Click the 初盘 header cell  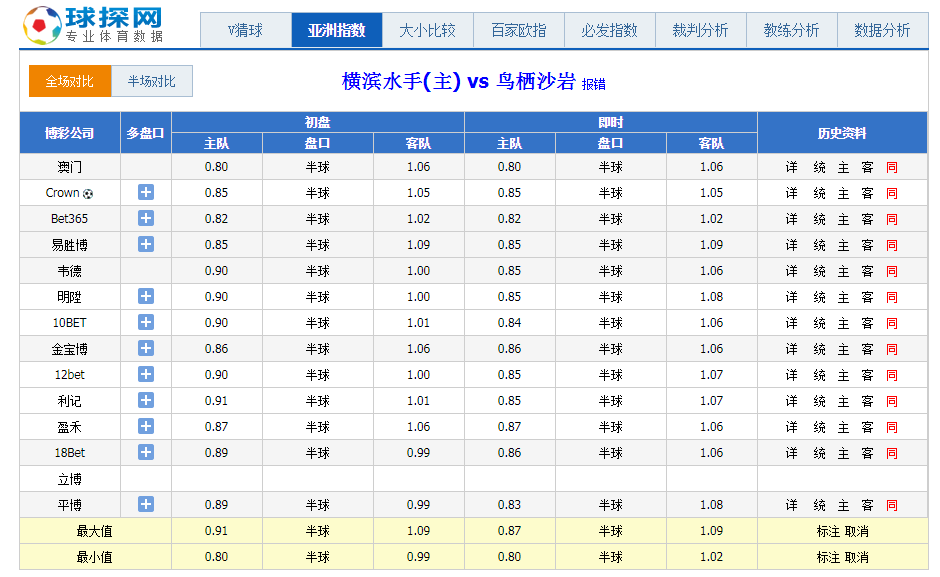(318, 122)
